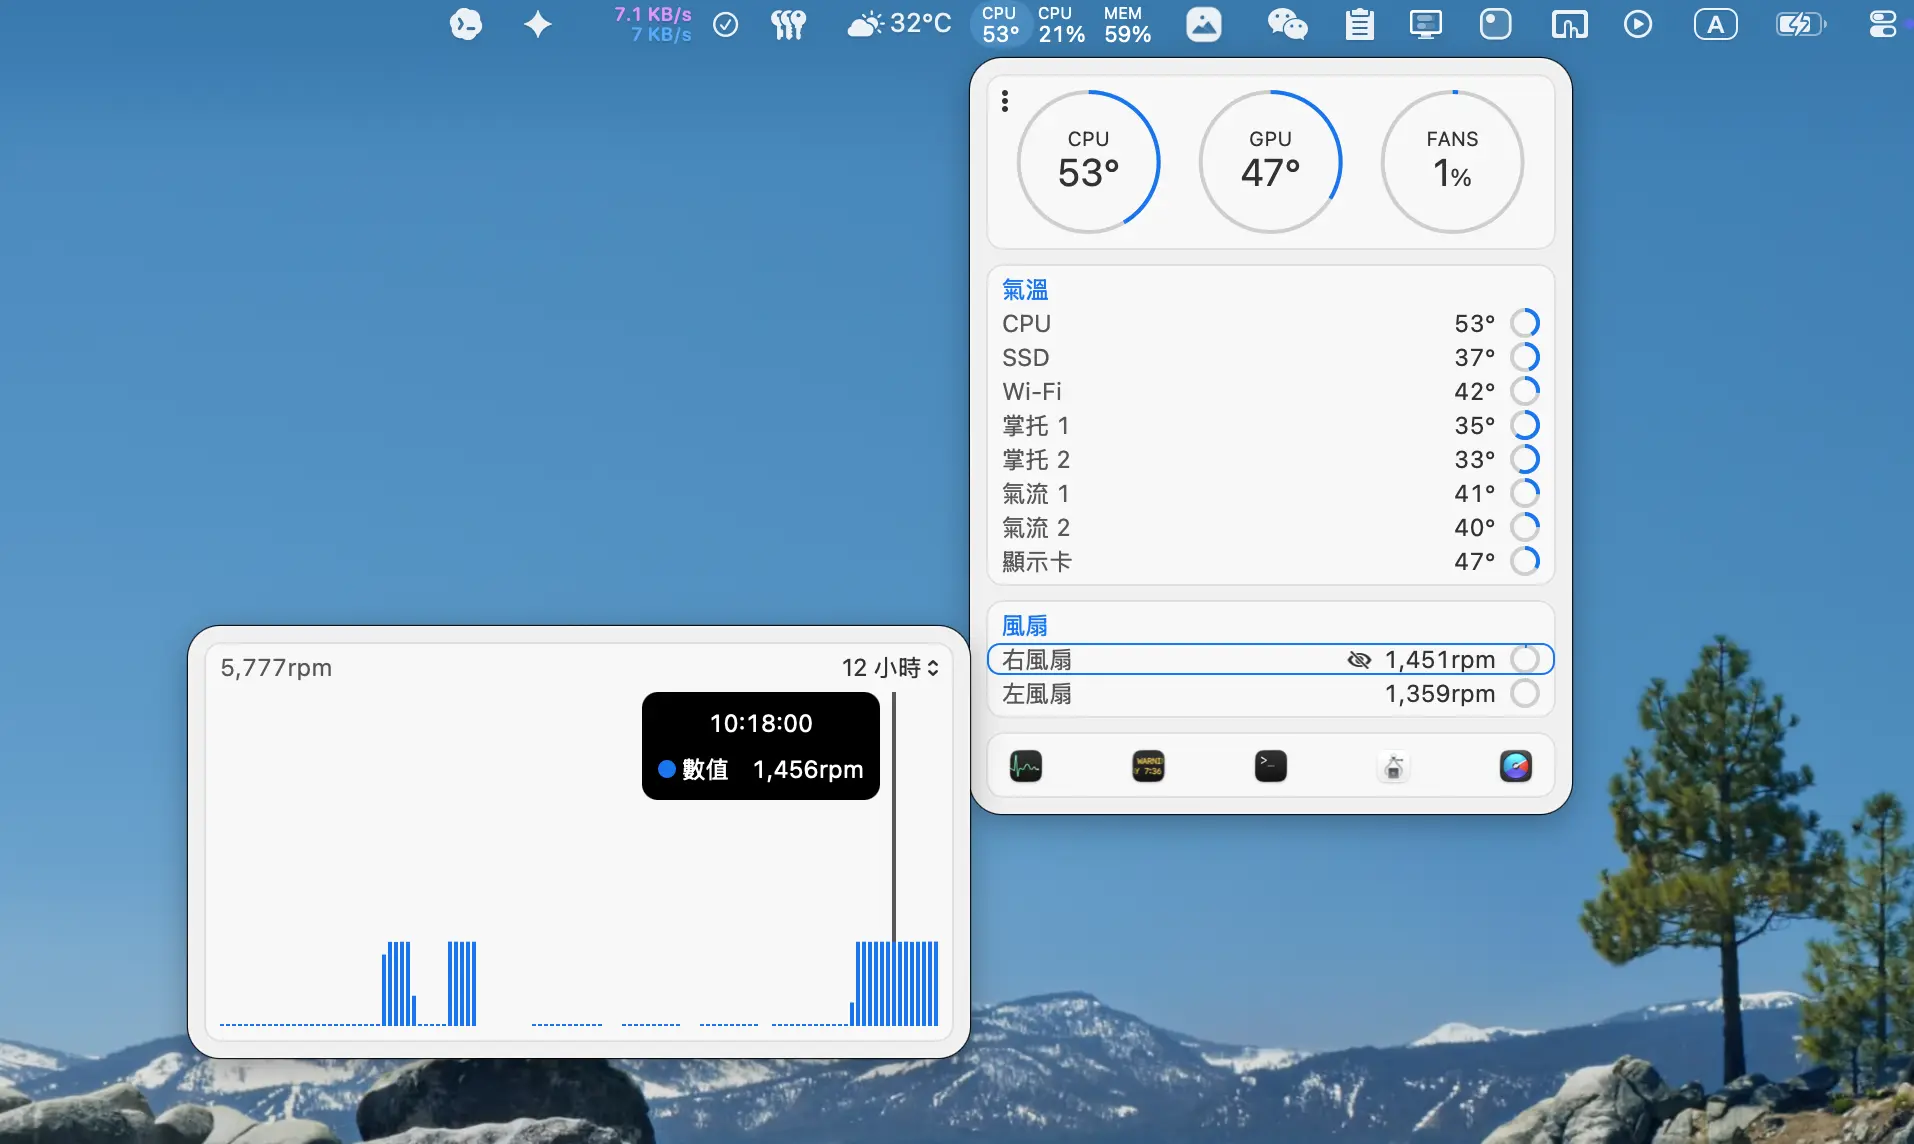
Task: Open the CPU usage 21% menu bar item
Action: [x=1061, y=24]
